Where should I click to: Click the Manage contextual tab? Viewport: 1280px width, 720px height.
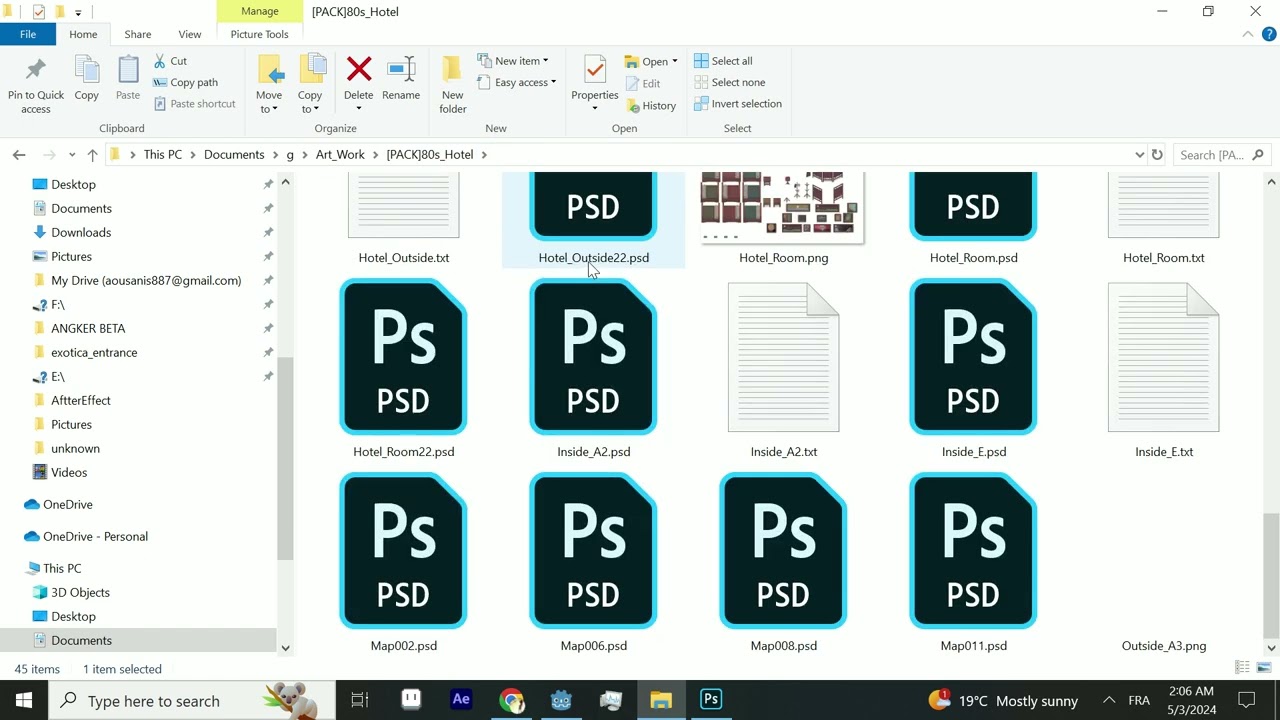pos(259,11)
